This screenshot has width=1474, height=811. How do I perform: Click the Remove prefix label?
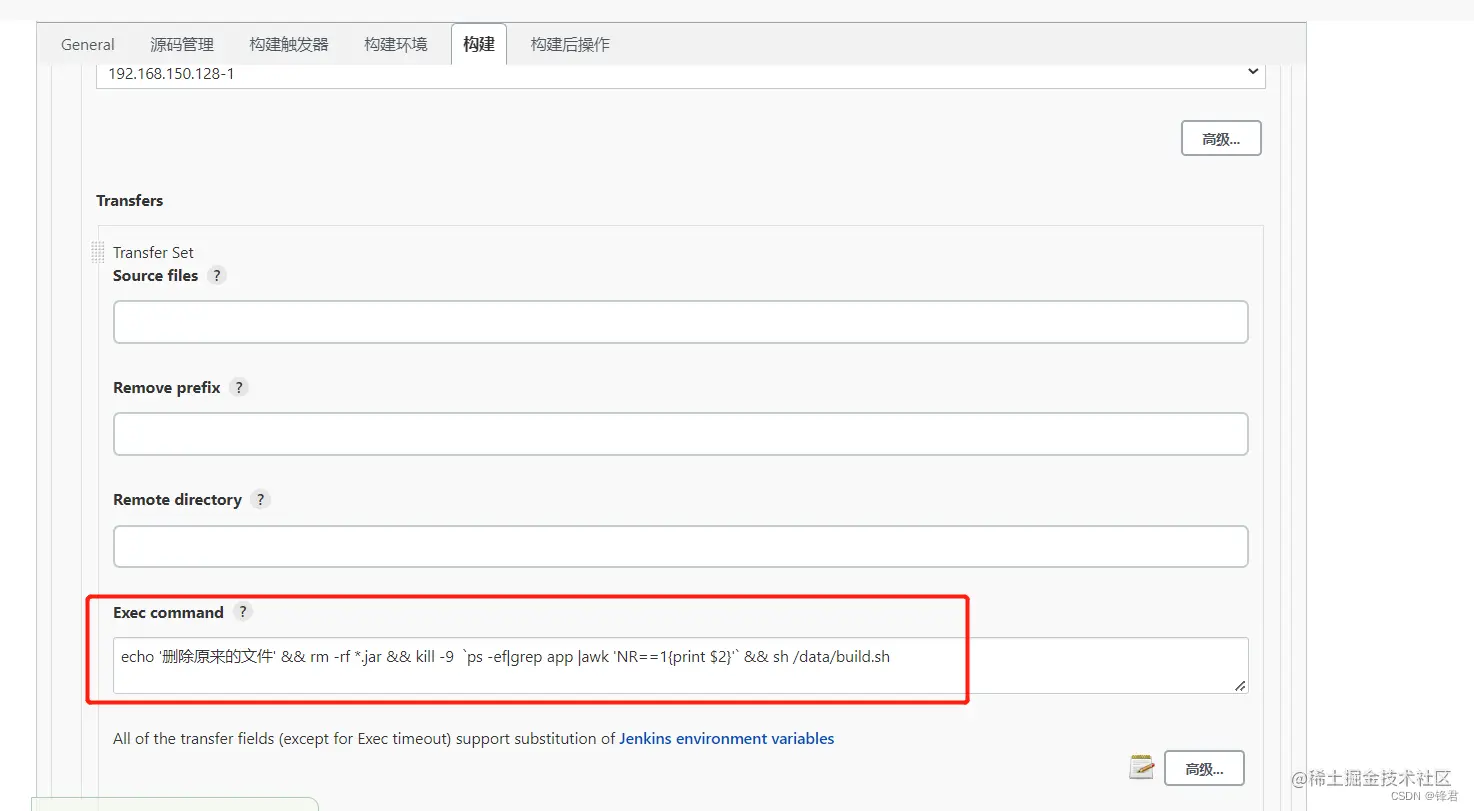[x=167, y=387]
